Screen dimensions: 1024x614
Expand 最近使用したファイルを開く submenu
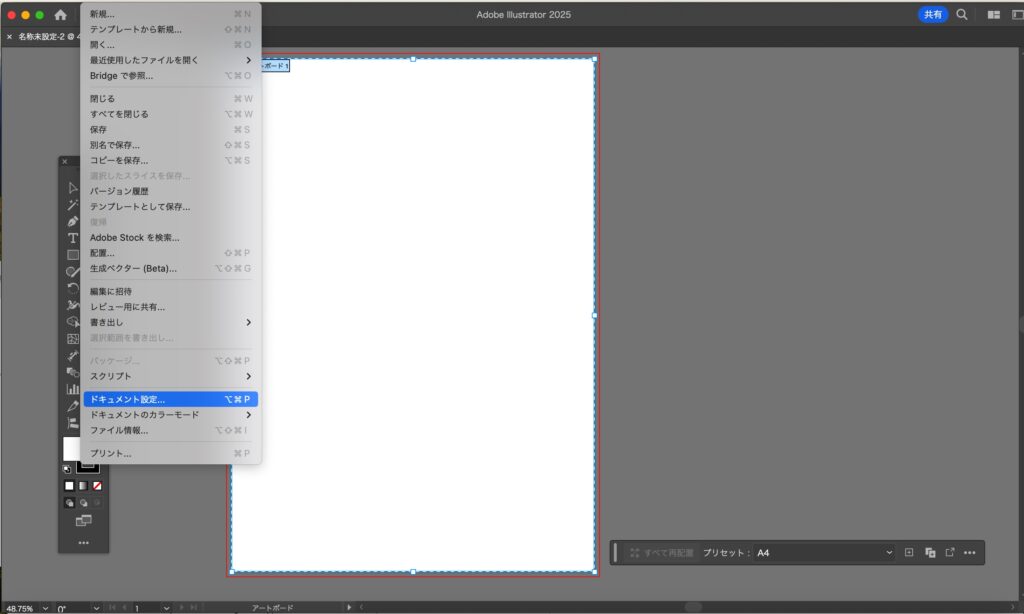(170, 60)
